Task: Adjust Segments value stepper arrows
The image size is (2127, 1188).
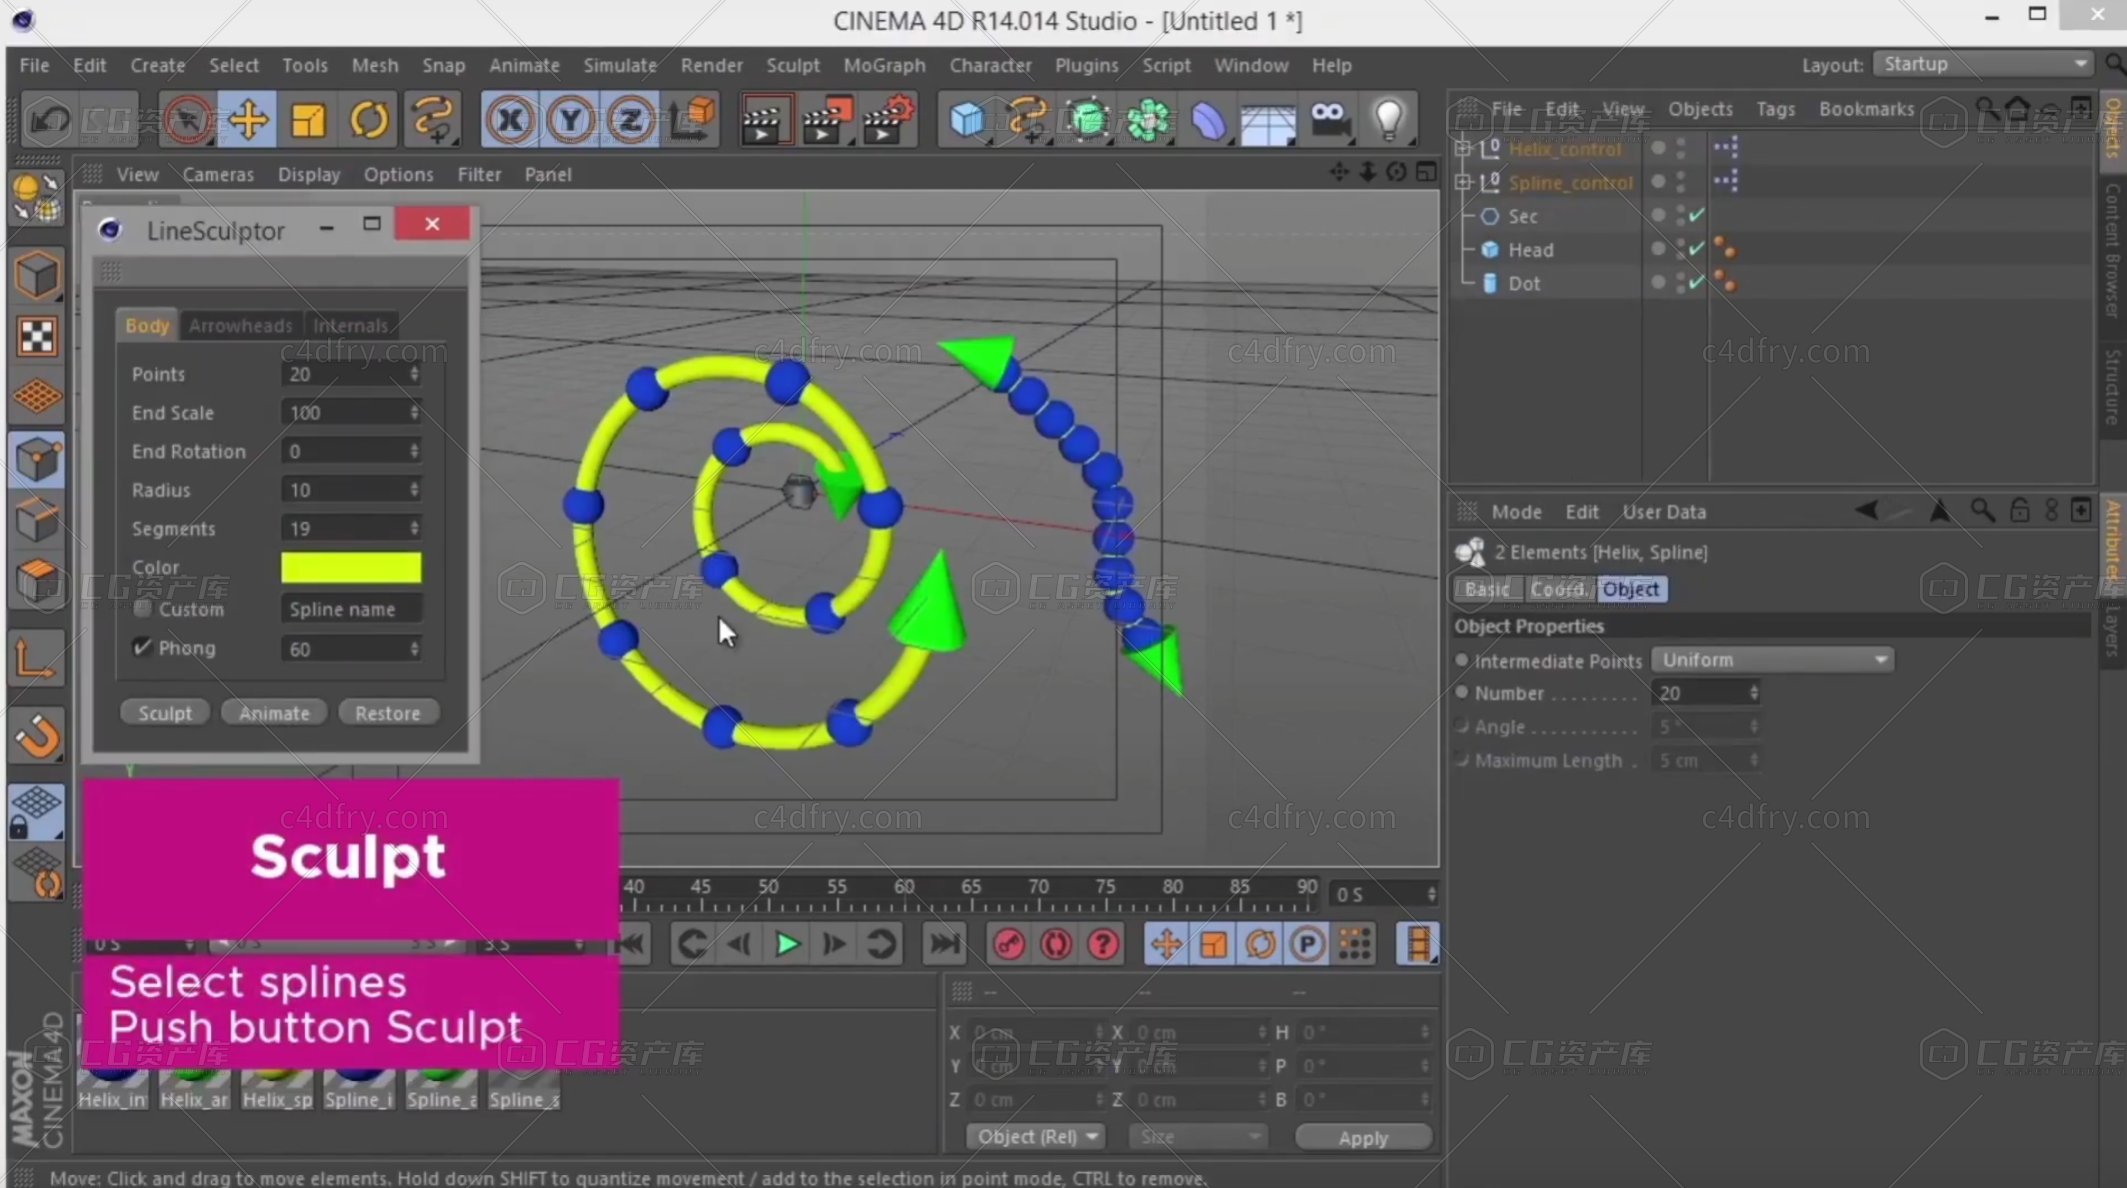Action: point(414,528)
